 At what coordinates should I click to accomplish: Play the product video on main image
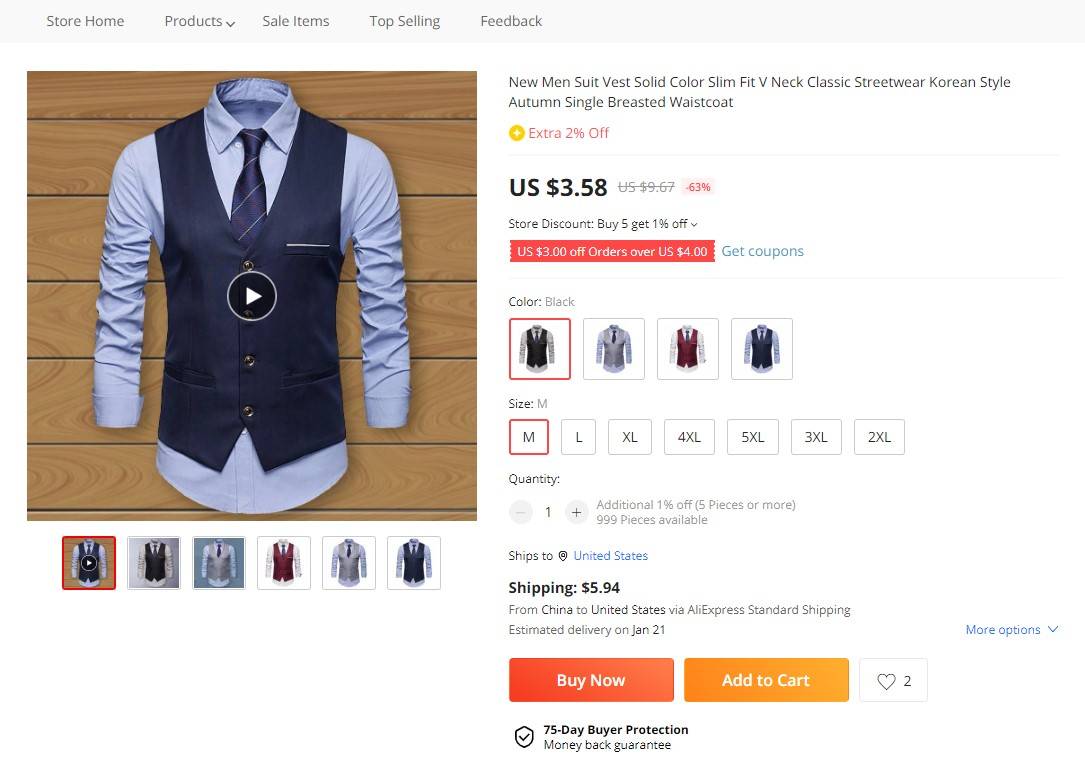tap(252, 296)
